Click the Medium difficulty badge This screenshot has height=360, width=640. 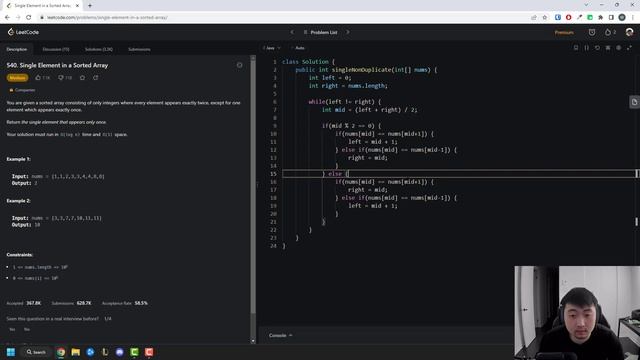pos(17,78)
